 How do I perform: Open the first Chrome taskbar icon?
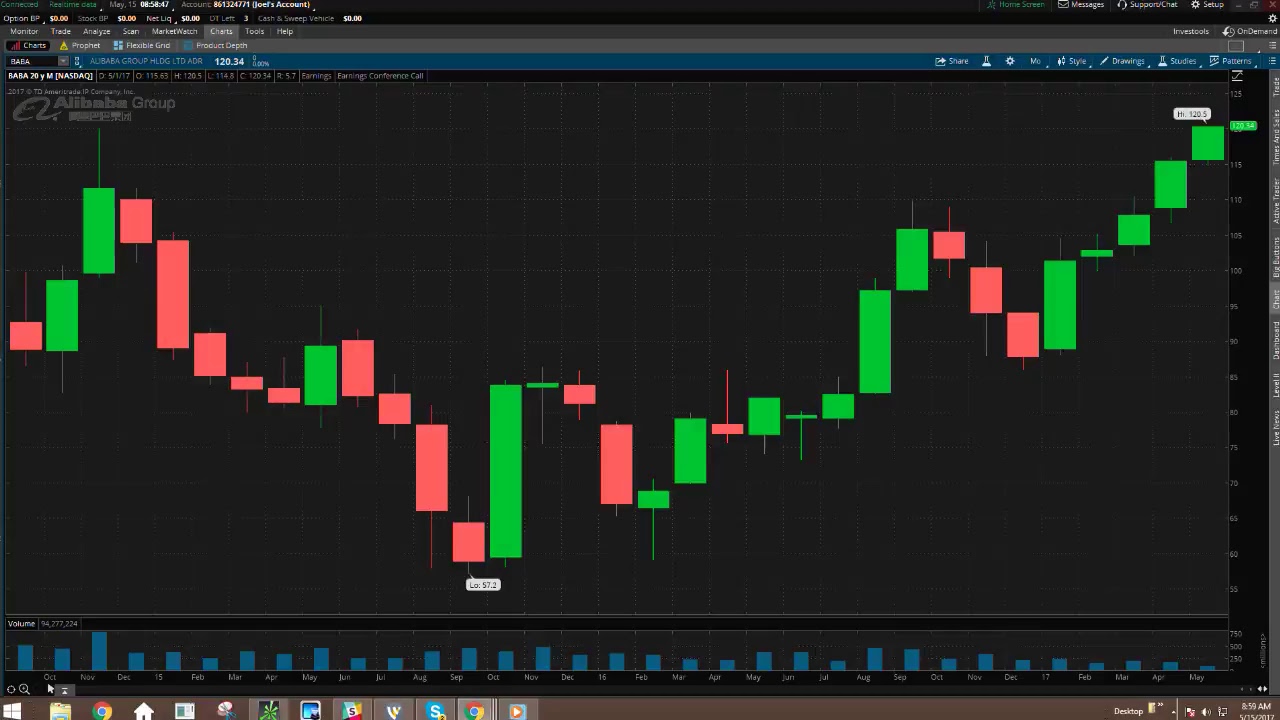[102, 711]
